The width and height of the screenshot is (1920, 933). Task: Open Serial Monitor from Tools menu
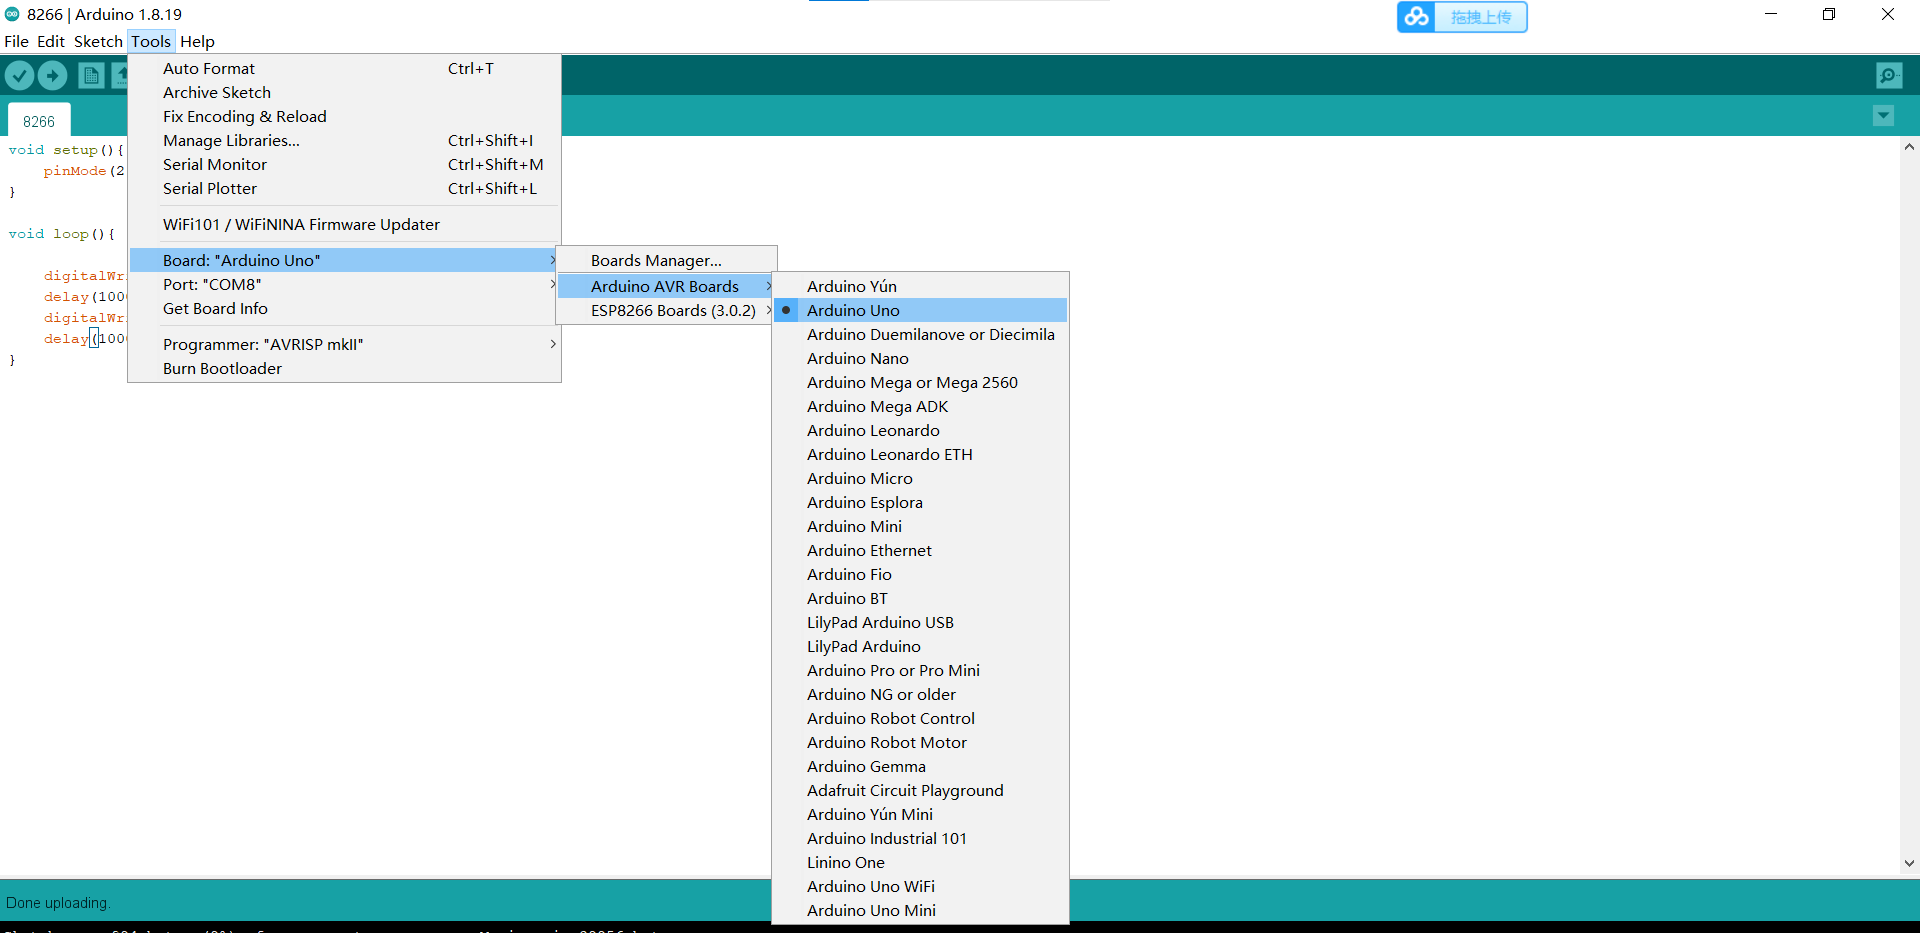[344, 164]
